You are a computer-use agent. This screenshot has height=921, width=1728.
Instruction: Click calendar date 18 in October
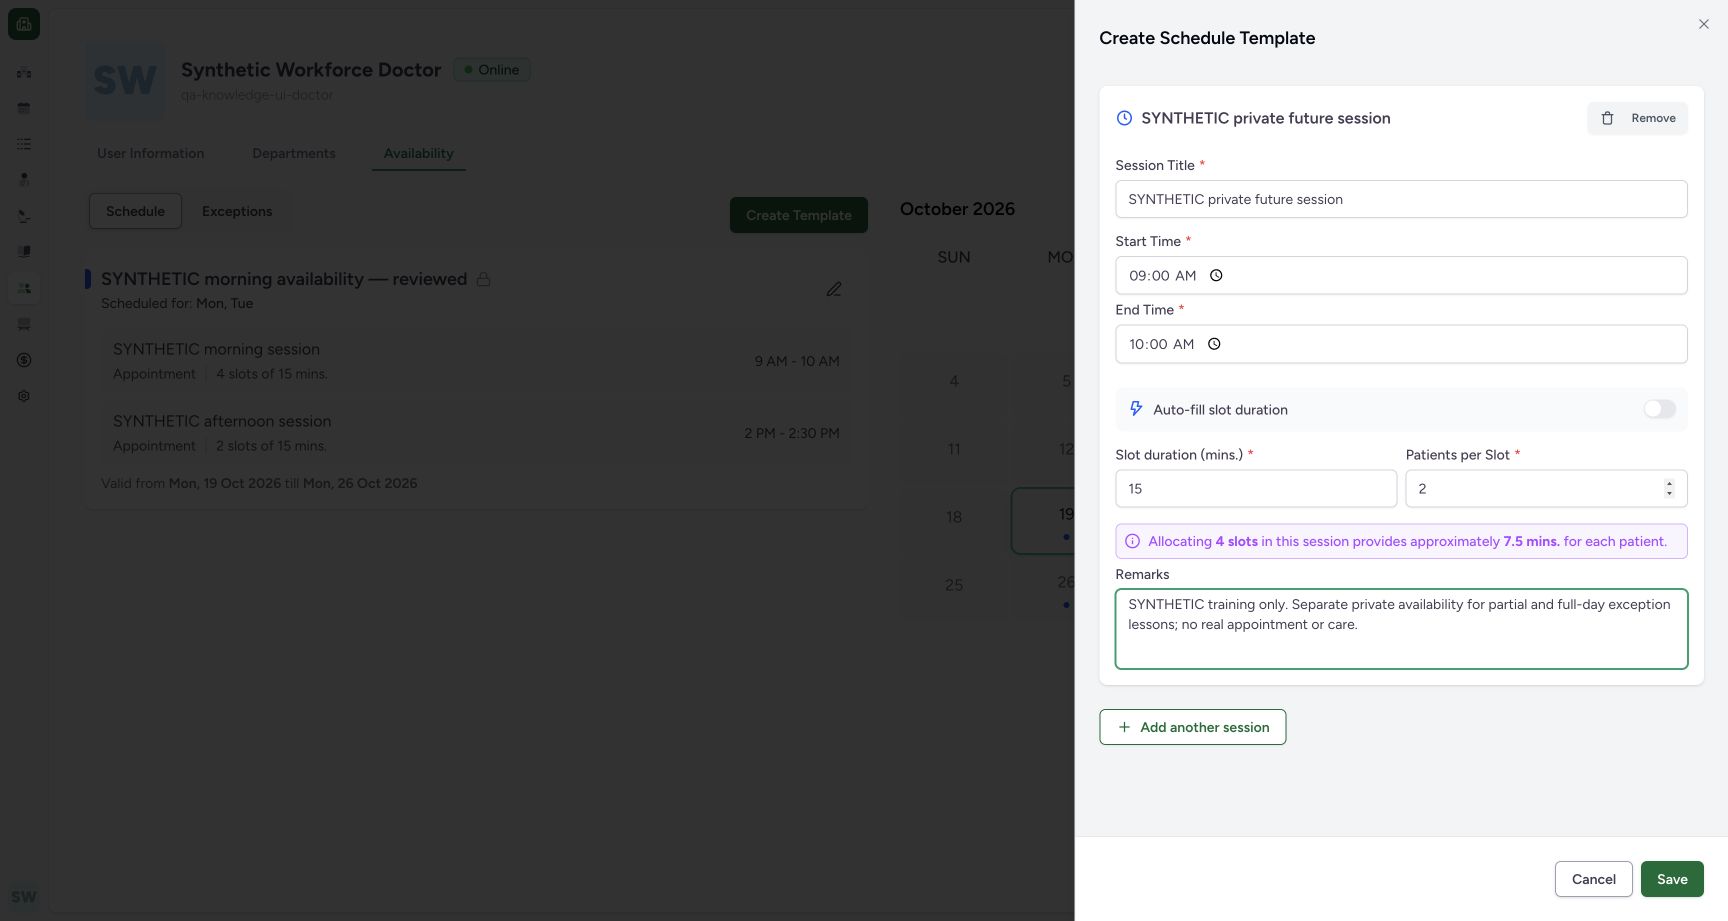[x=954, y=517]
